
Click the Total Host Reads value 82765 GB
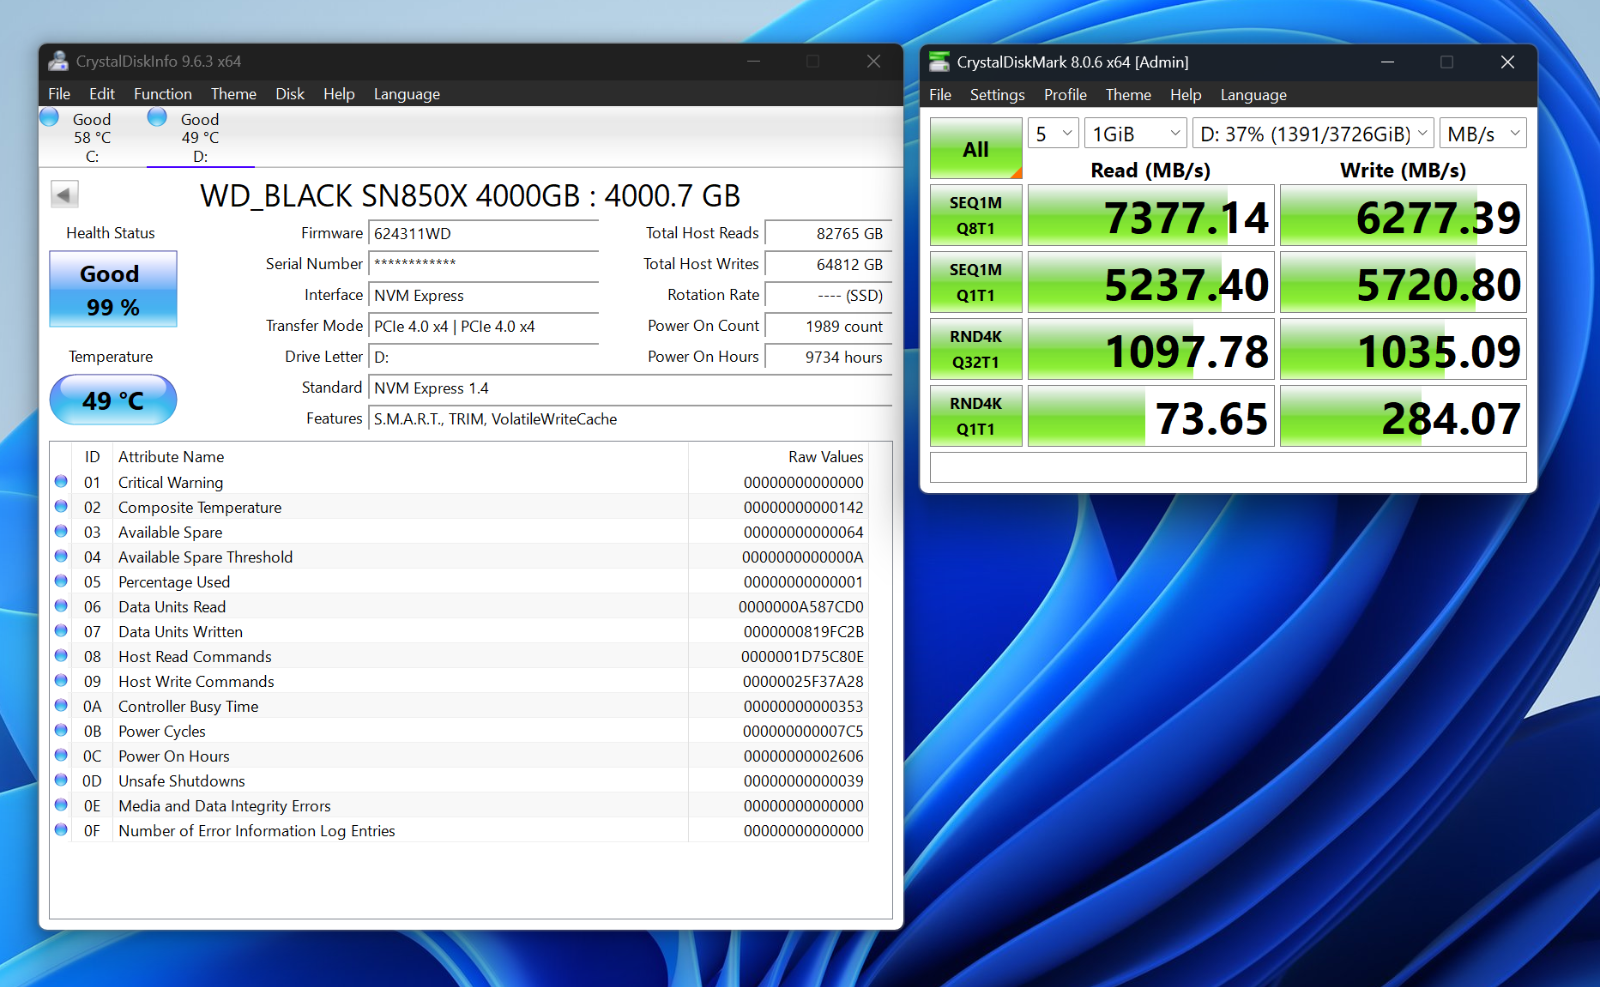(828, 233)
